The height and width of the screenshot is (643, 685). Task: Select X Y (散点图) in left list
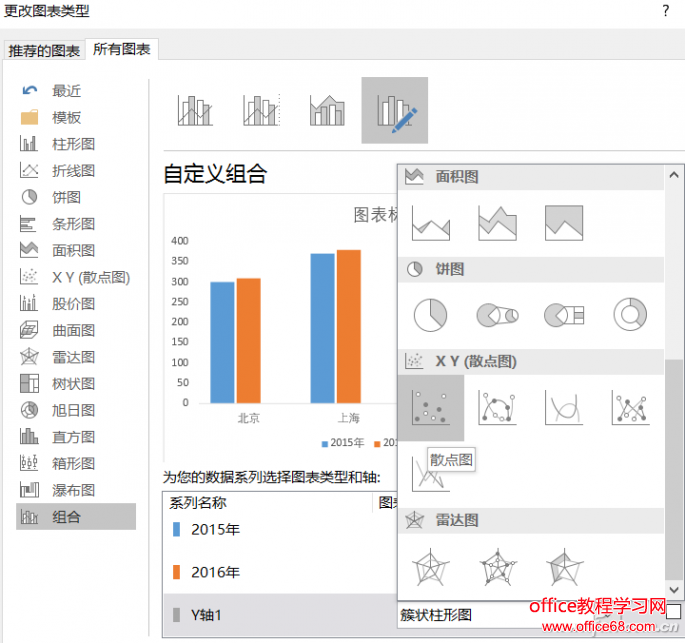coord(76,277)
